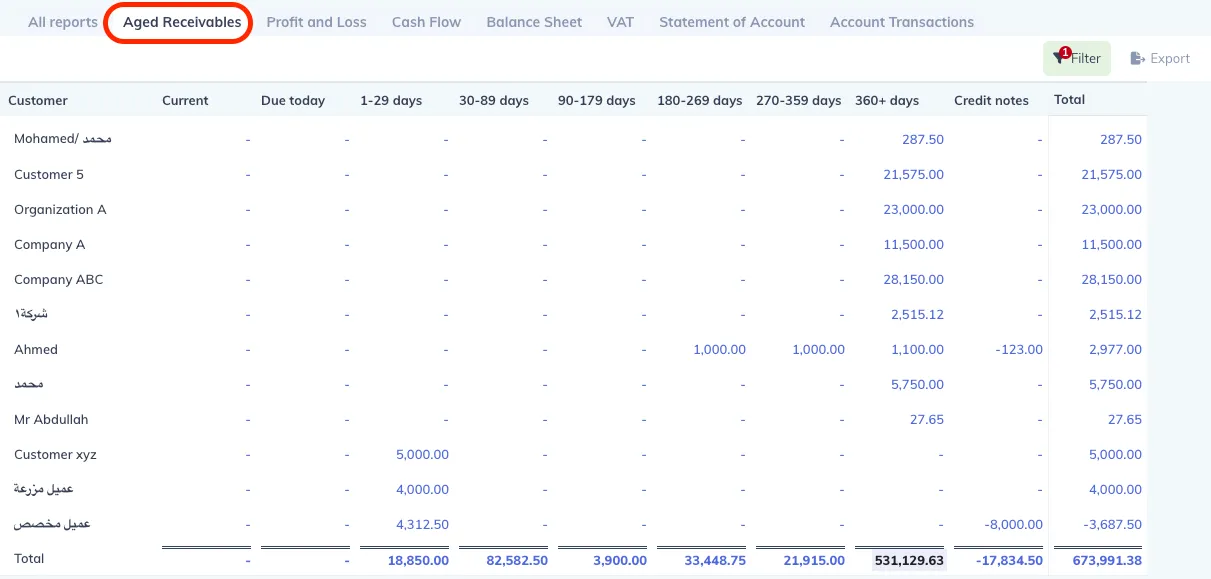Open Customer 5's 21,575.00 overdue amount
Image resolution: width=1211 pixels, height=579 pixels.
coord(911,174)
